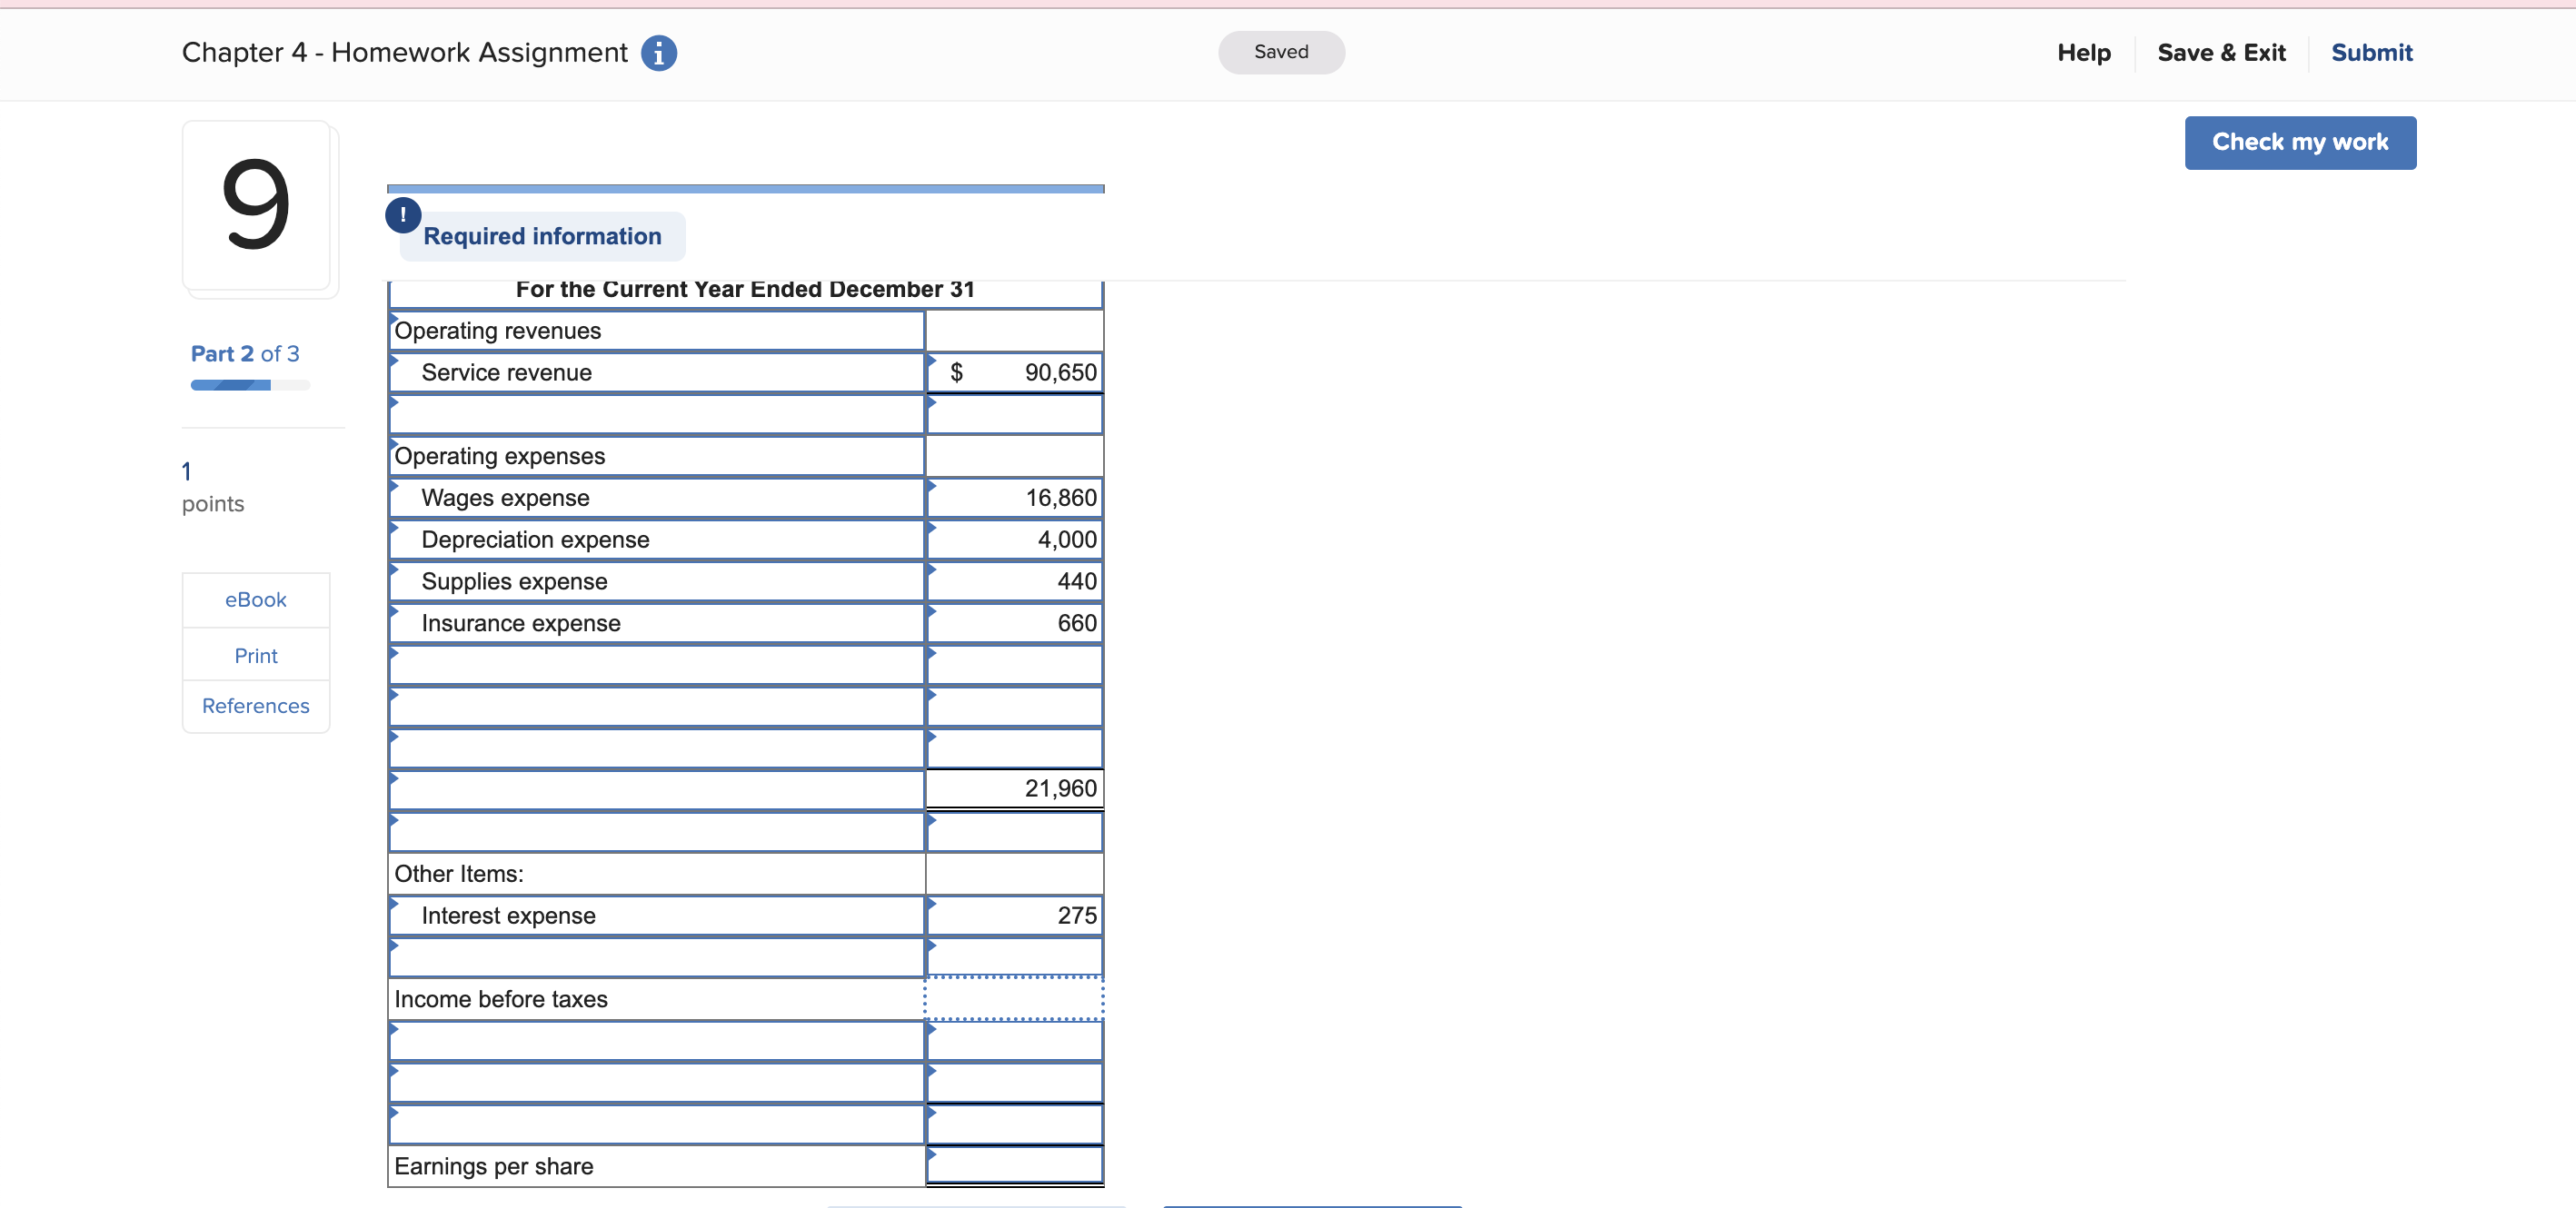2576x1208 pixels.
Task: Submit the homework assignment
Action: pyautogui.click(x=2372, y=53)
